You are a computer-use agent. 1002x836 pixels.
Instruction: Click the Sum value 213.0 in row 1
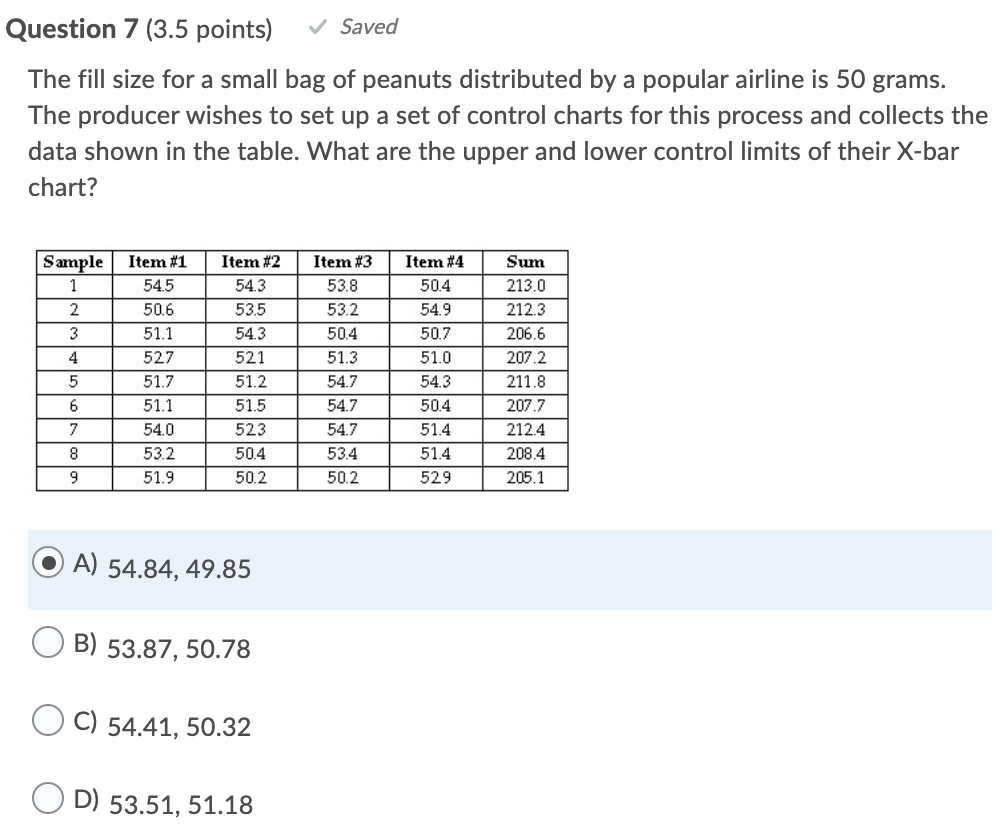(526, 285)
